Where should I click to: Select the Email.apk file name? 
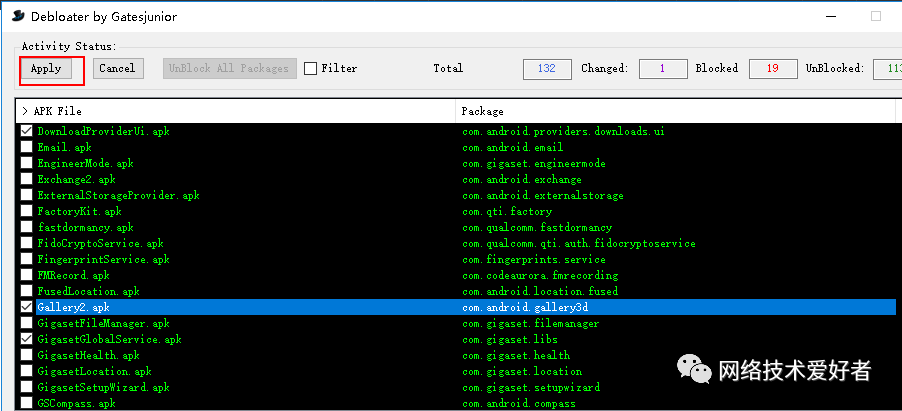64,148
